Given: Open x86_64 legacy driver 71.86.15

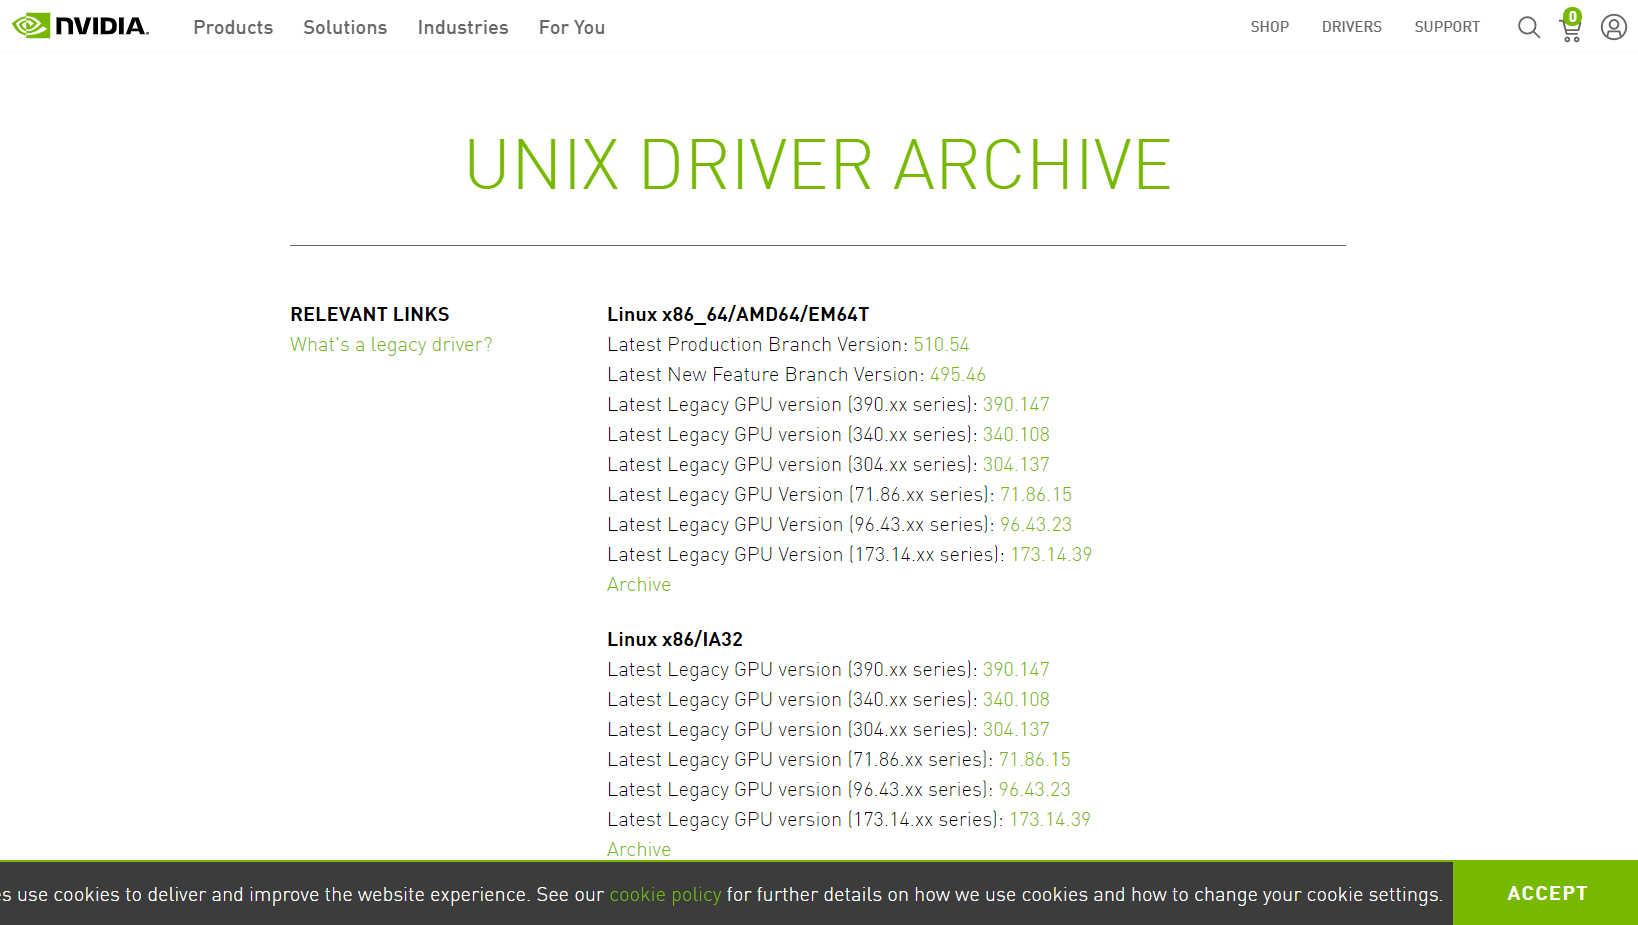Looking at the screenshot, I should (x=1036, y=495).
